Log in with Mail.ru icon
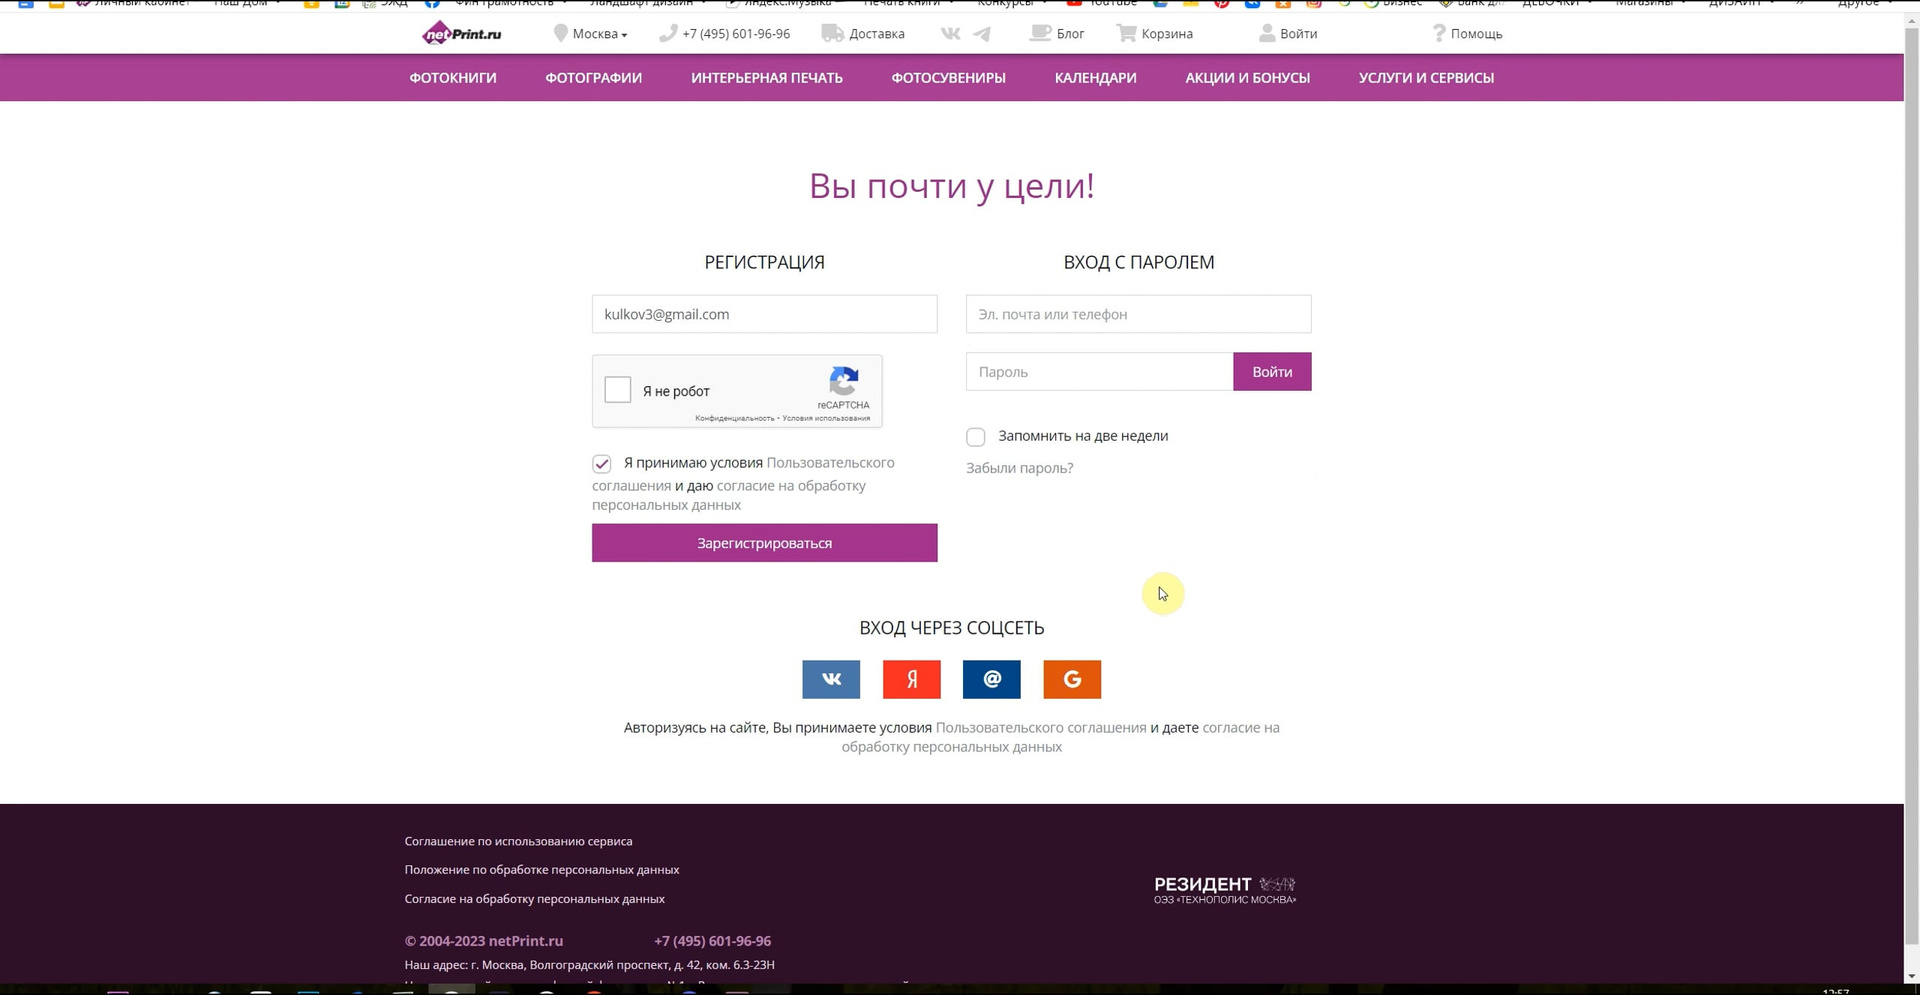 991,679
